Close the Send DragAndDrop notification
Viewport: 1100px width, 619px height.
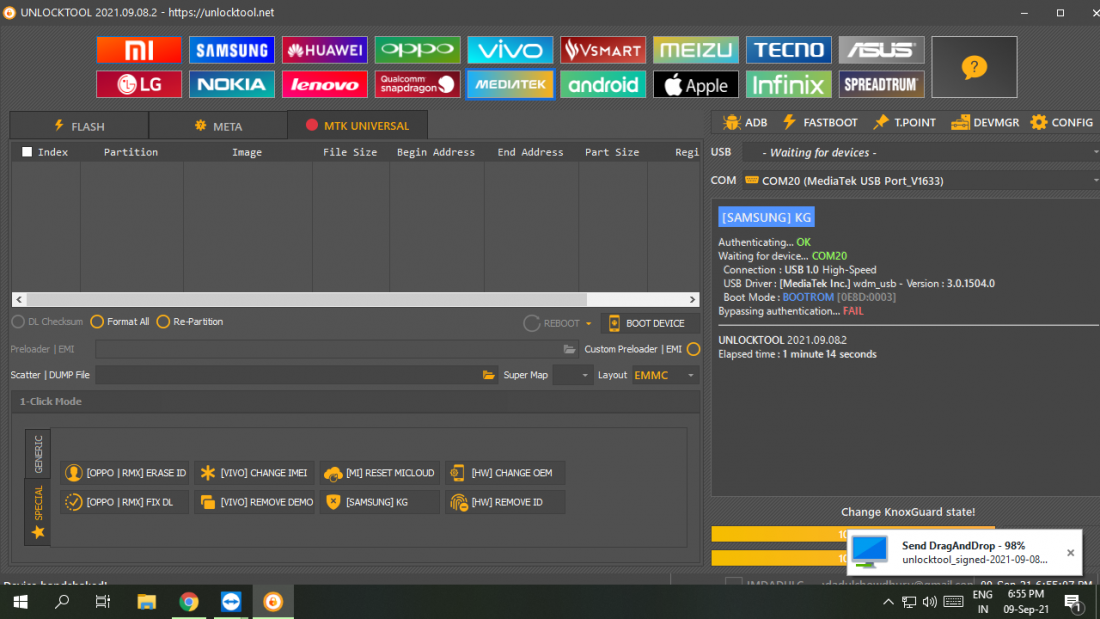[1071, 553]
